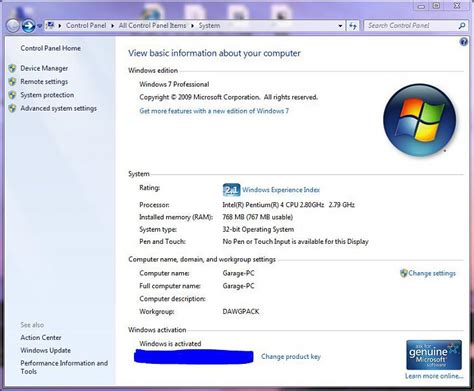Screen dimensions: 474x391
Task: Click the Back navigation arrow
Action: coord(13,26)
